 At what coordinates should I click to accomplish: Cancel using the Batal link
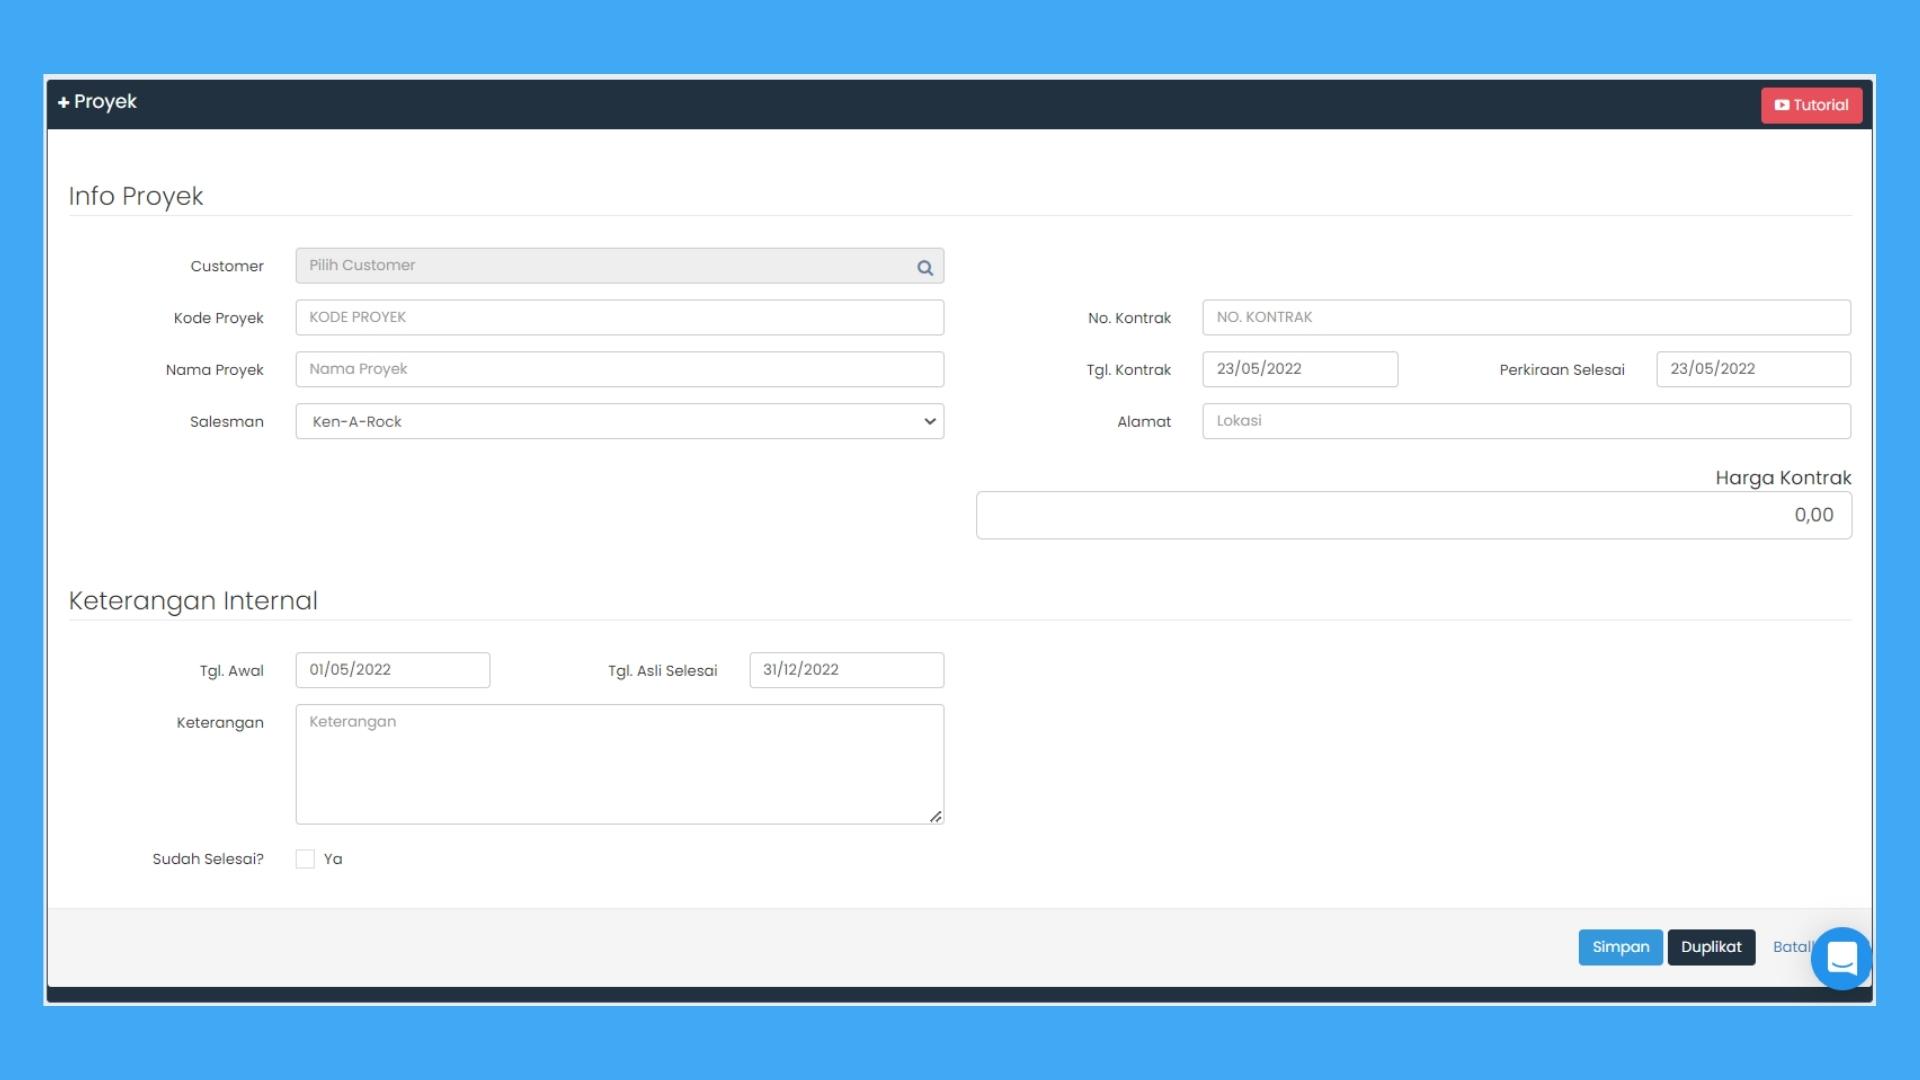tap(1792, 948)
